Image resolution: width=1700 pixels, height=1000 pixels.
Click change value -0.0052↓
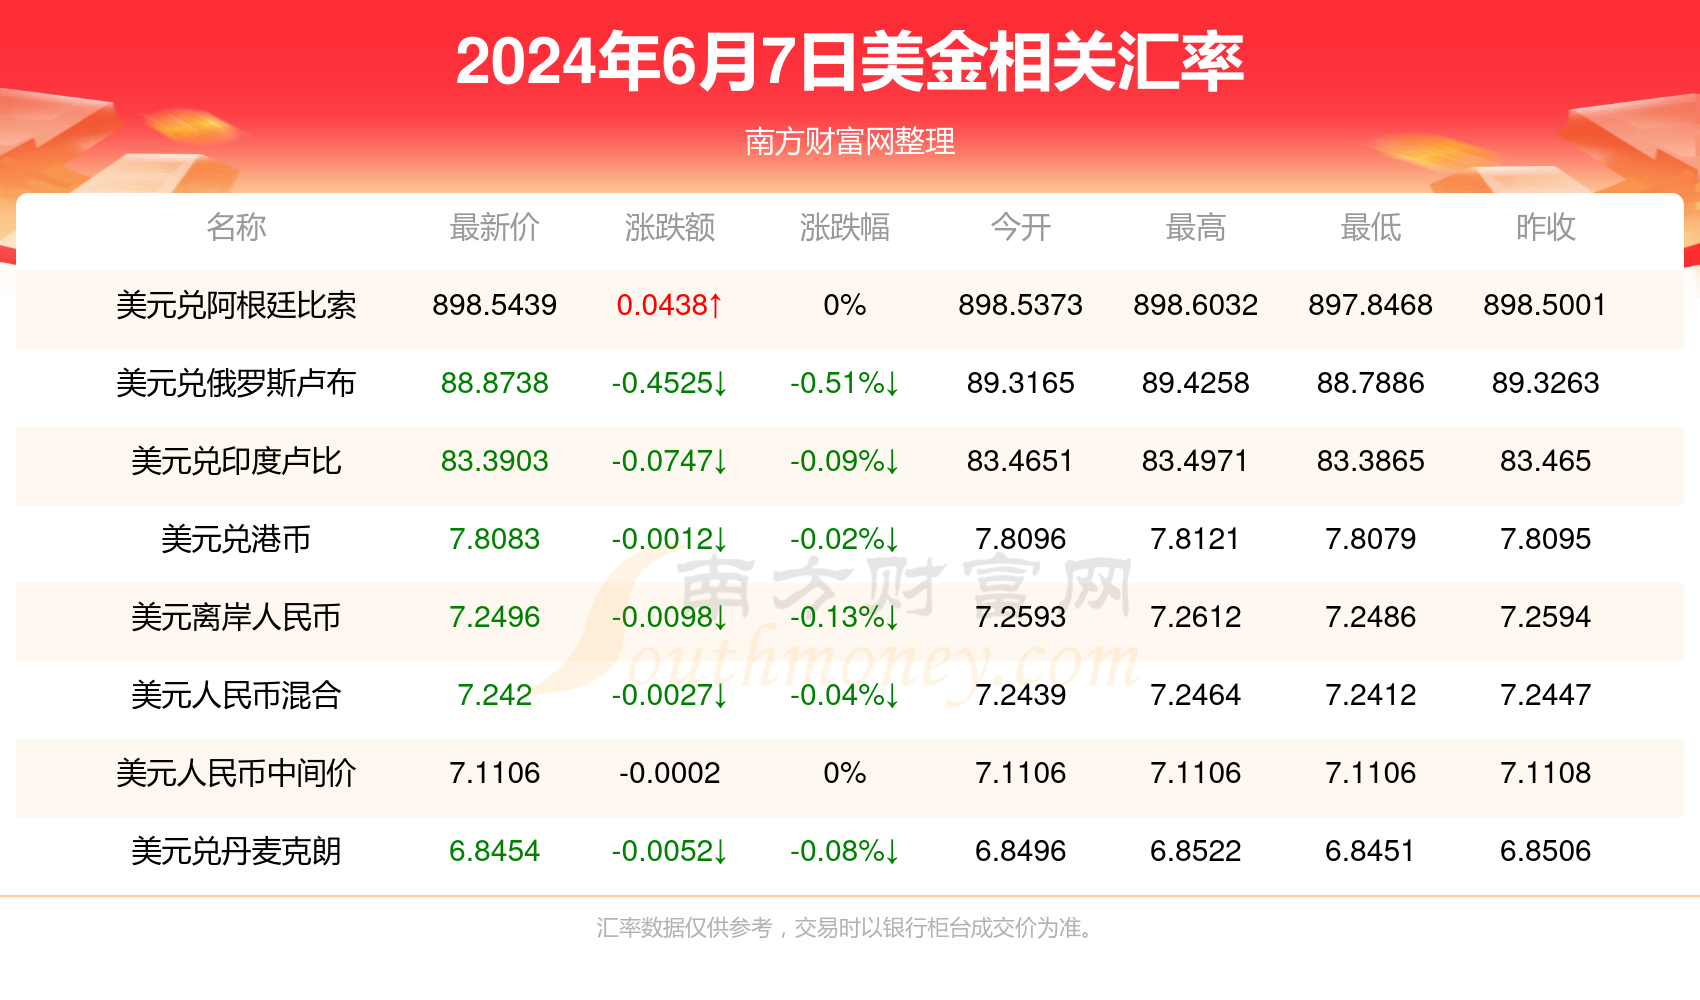[669, 851]
